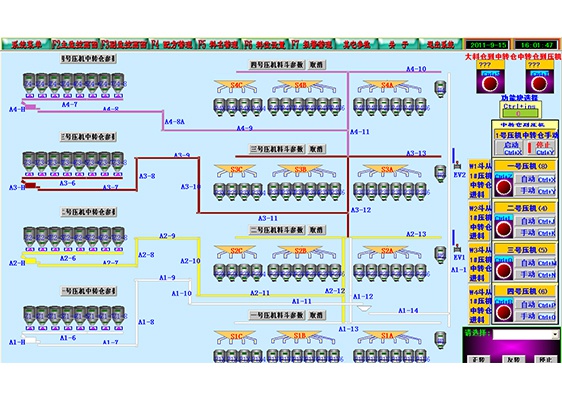Open 三号压机中转仓参数 panel
Screen dimensions: 562x400
click(x=88, y=137)
